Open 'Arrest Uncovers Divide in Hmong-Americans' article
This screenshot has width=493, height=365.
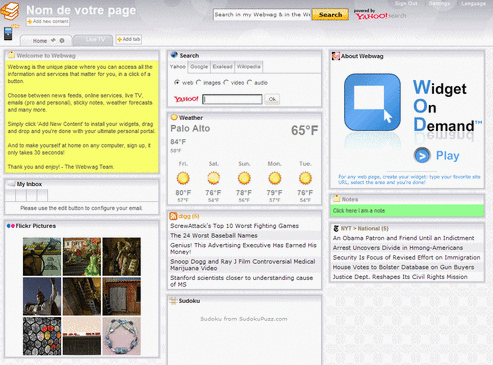coord(398,248)
